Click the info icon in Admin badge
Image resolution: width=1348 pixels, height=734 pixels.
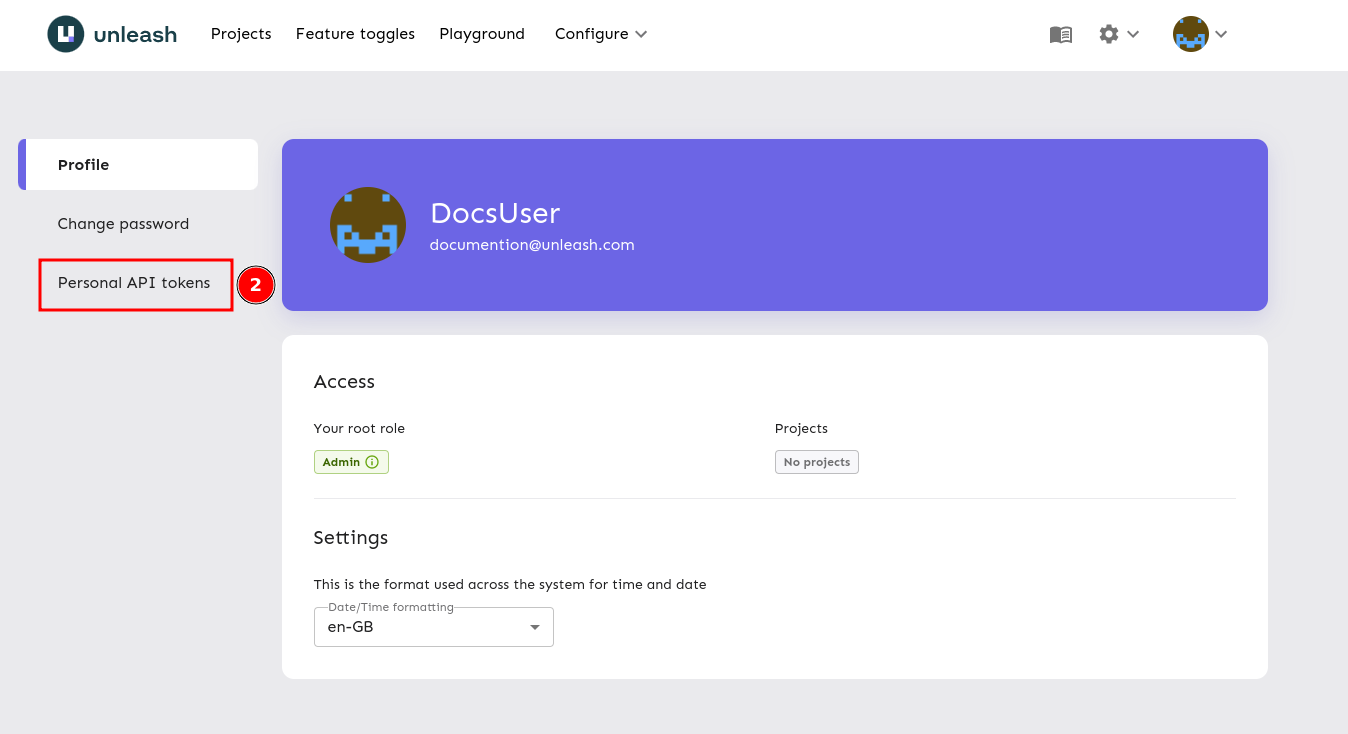(x=372, y=462)
